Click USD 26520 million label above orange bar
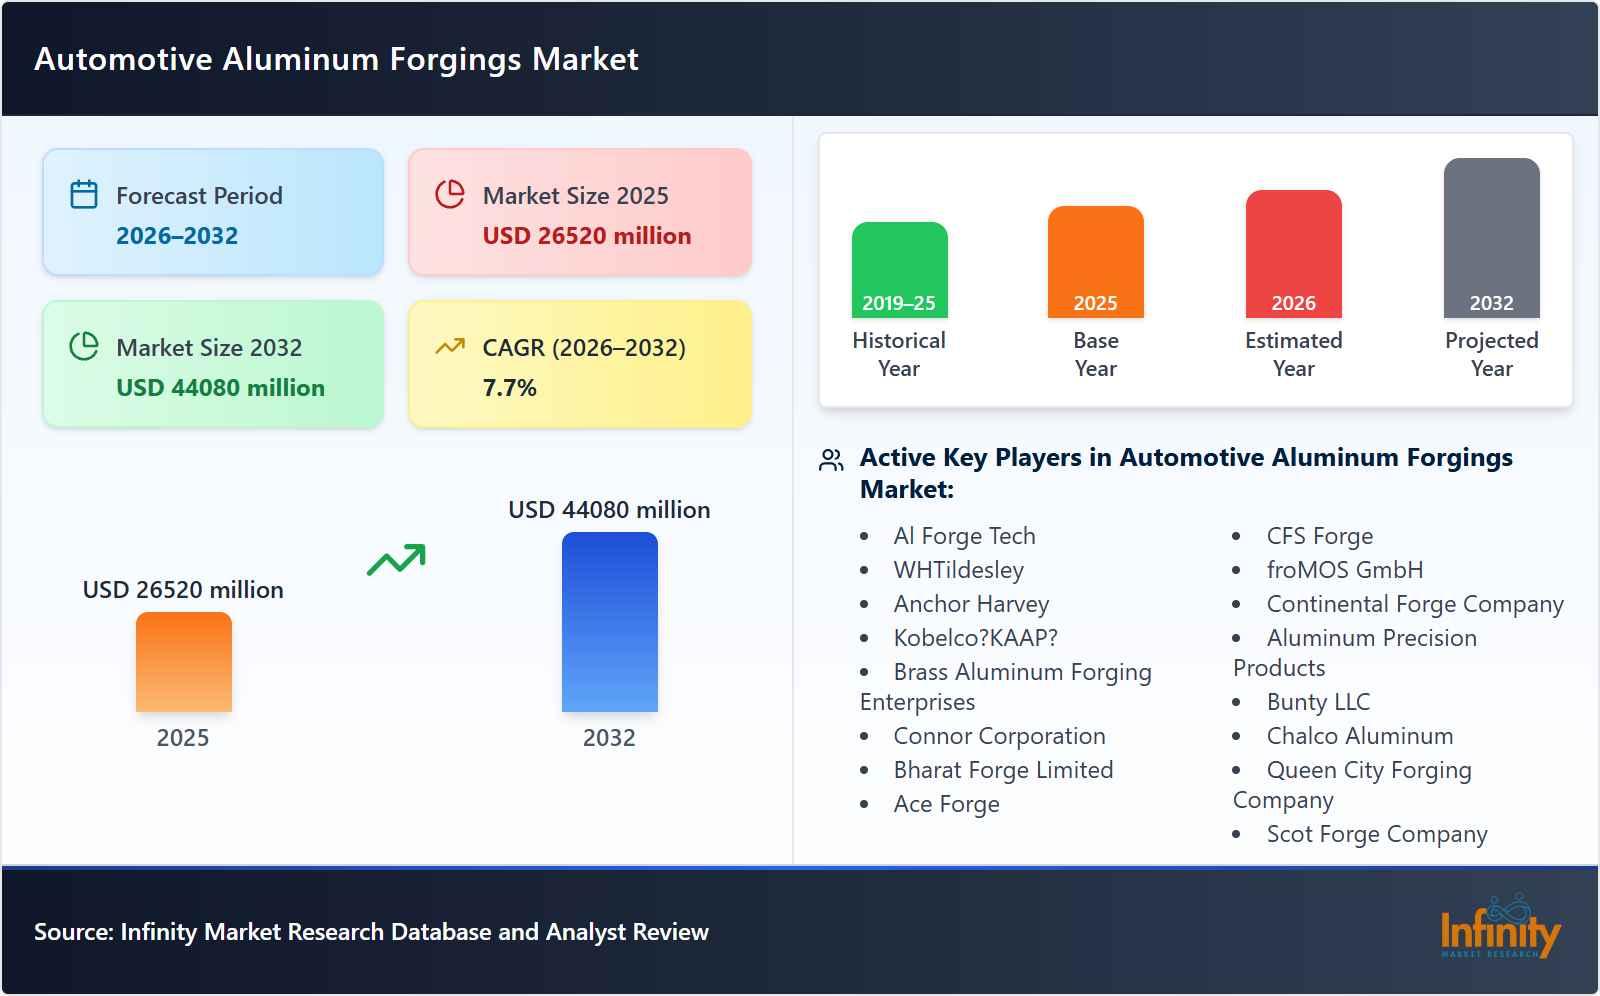The width and height of the screenshot is (1600, 996). coord(183,590)
